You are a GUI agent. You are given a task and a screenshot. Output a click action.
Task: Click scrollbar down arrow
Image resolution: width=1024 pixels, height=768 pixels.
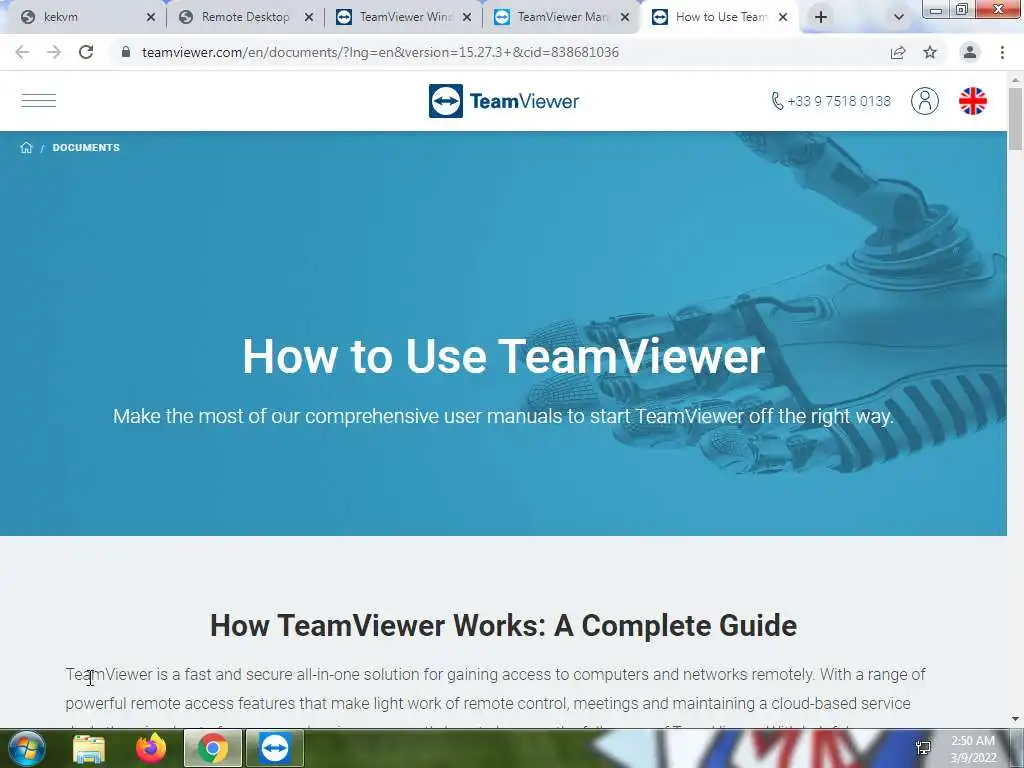(x=1016, y=719)
